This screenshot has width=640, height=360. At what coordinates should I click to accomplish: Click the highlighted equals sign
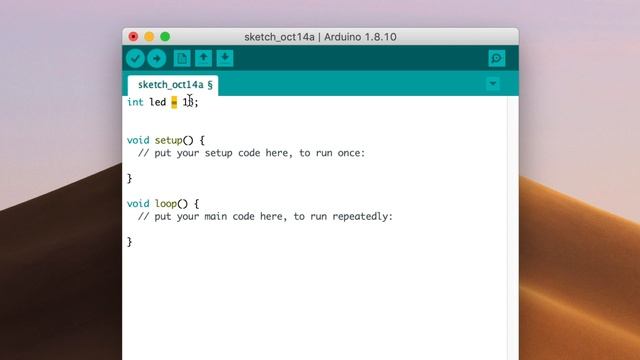[x=174, y=102]
